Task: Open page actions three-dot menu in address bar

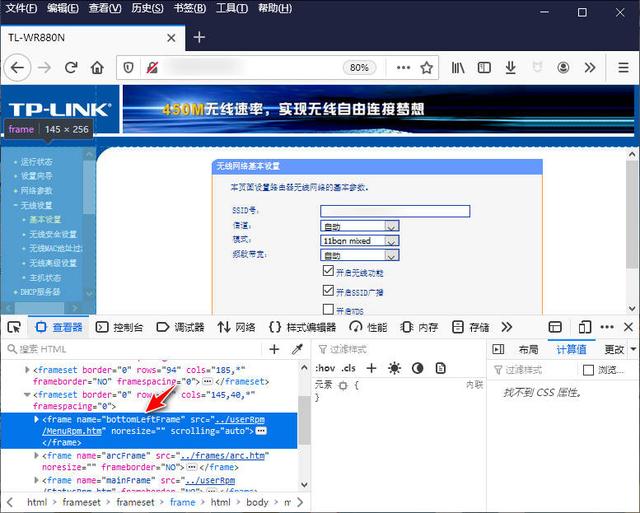Action: click(403, 67)
